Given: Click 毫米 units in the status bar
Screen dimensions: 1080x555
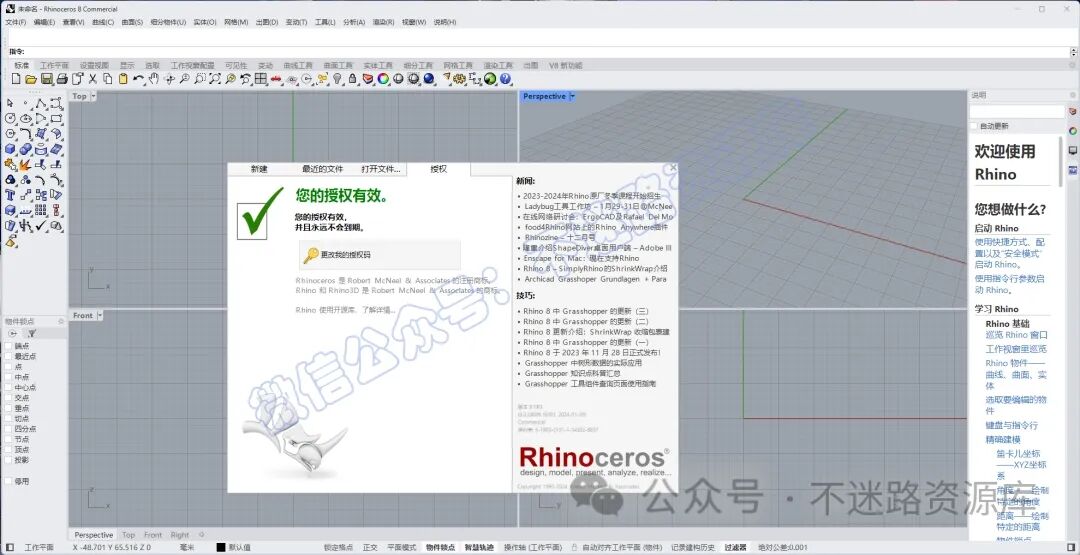Looking at the screenshot, I should (187, 547).
